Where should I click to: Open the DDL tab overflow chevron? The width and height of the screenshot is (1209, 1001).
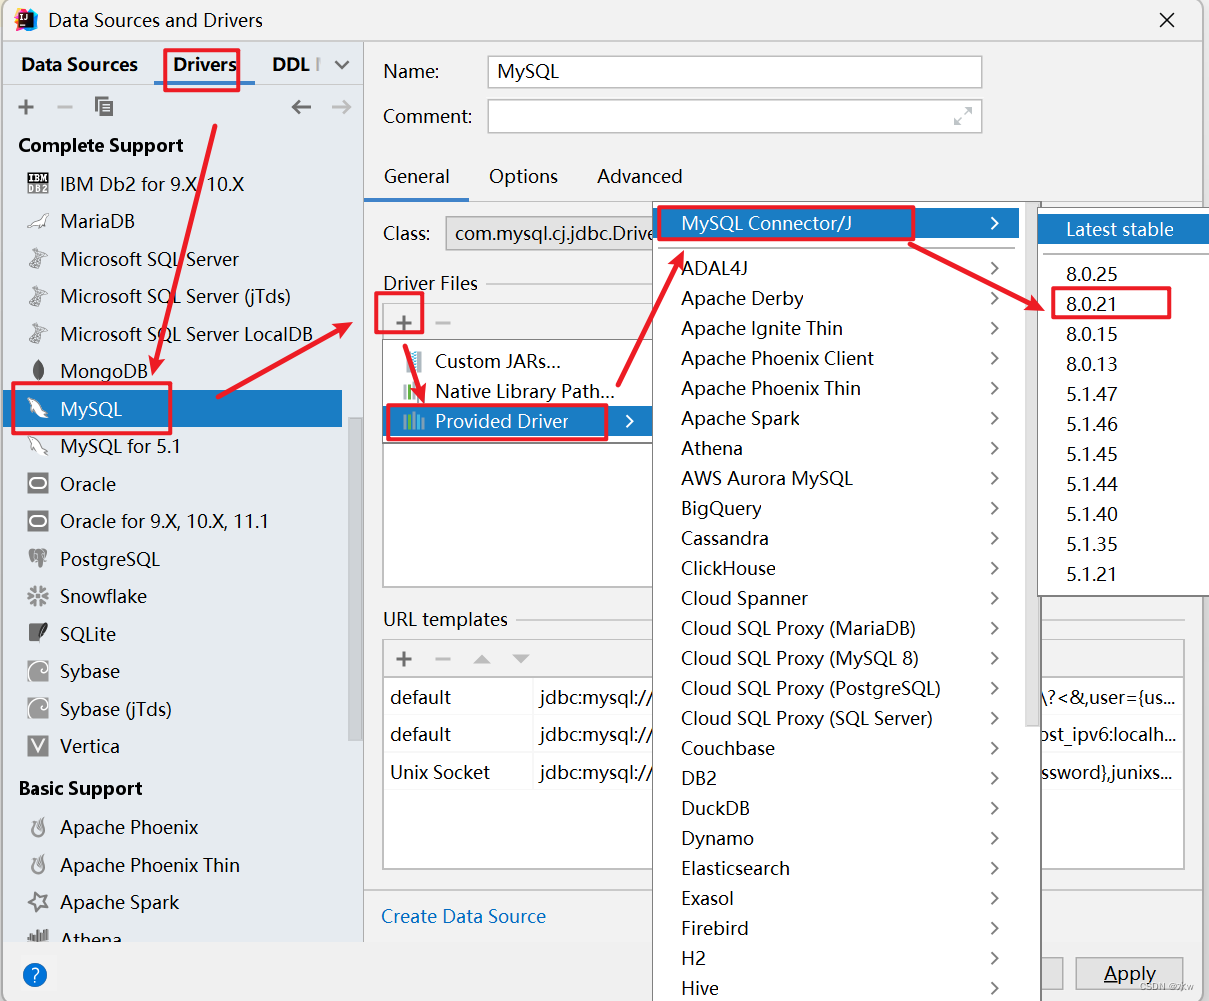(x=340, y=63)
